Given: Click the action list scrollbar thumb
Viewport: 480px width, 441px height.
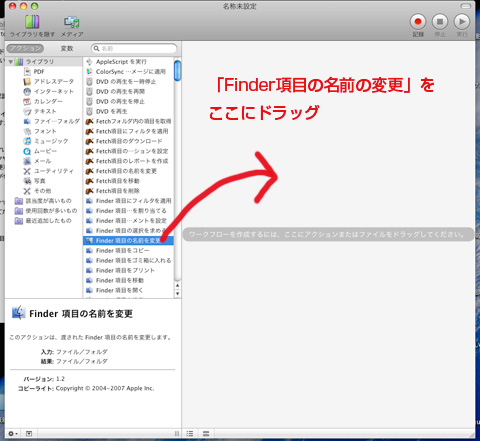Looking at the screenshot, I should pos(177,70).
